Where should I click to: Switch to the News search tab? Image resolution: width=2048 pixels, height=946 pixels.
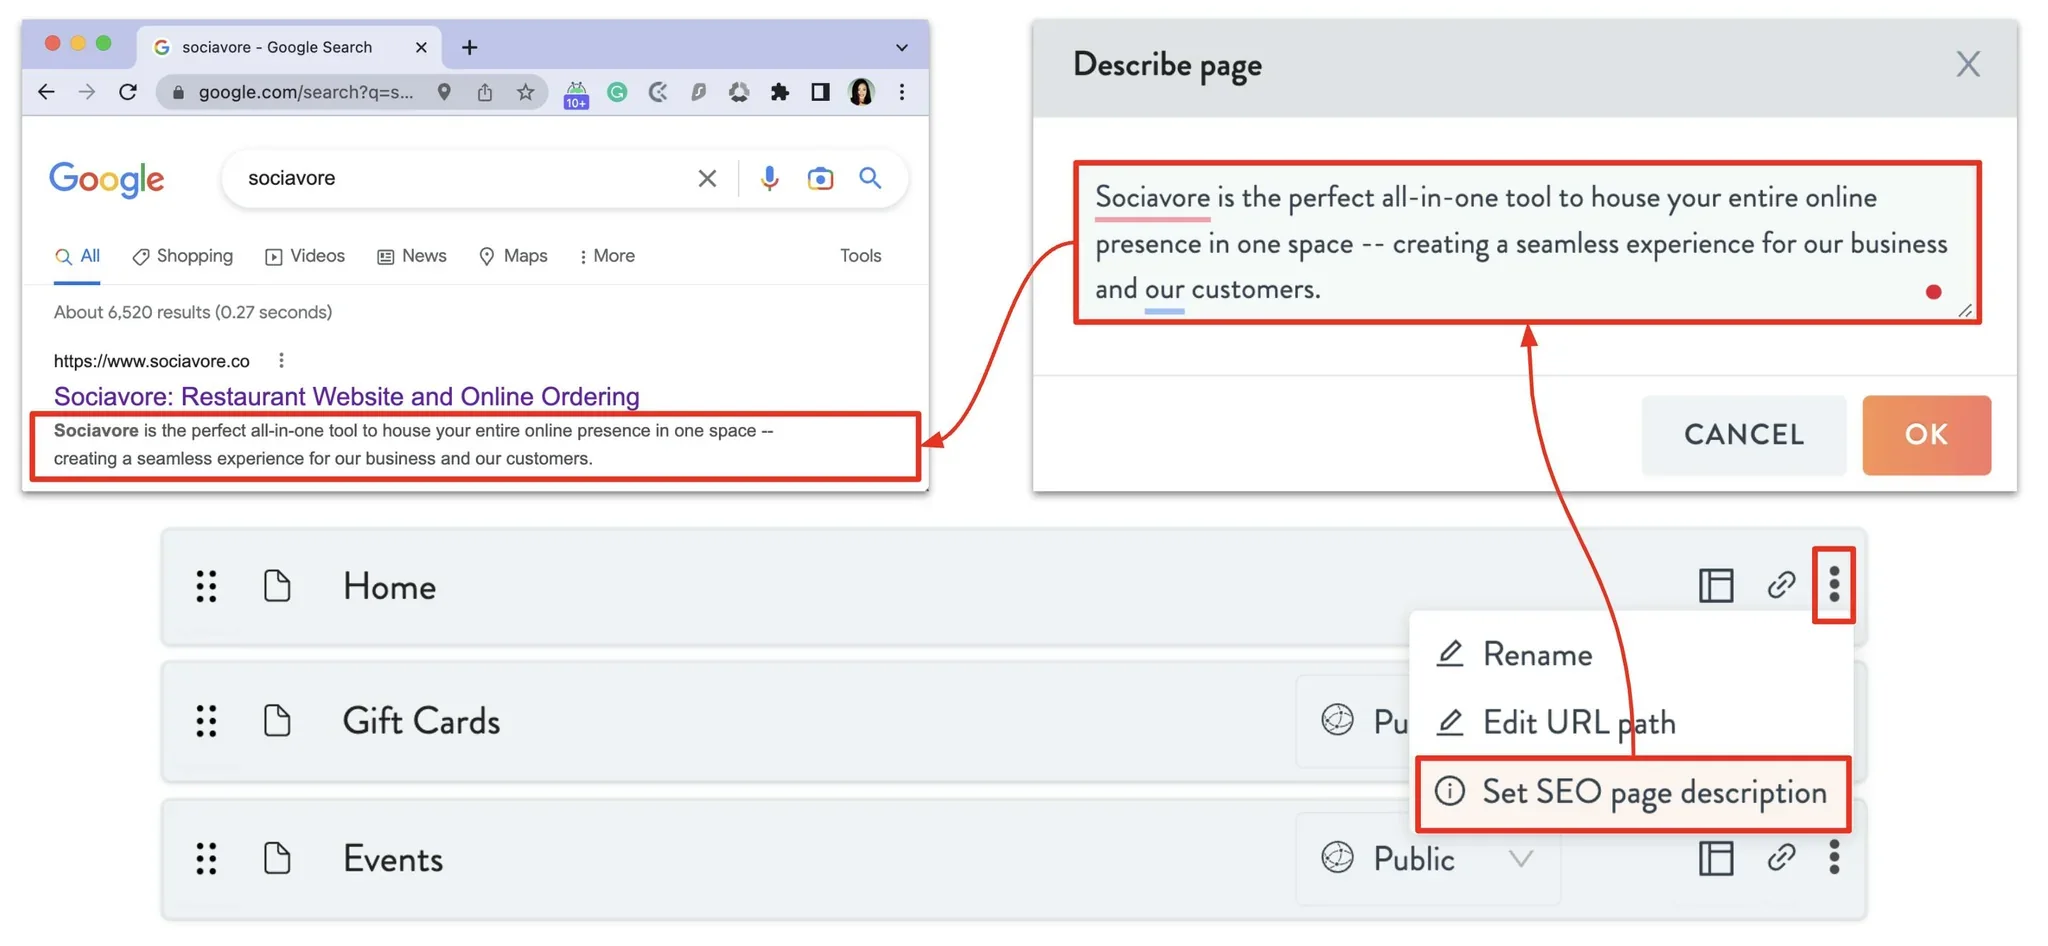coord(412,256)
